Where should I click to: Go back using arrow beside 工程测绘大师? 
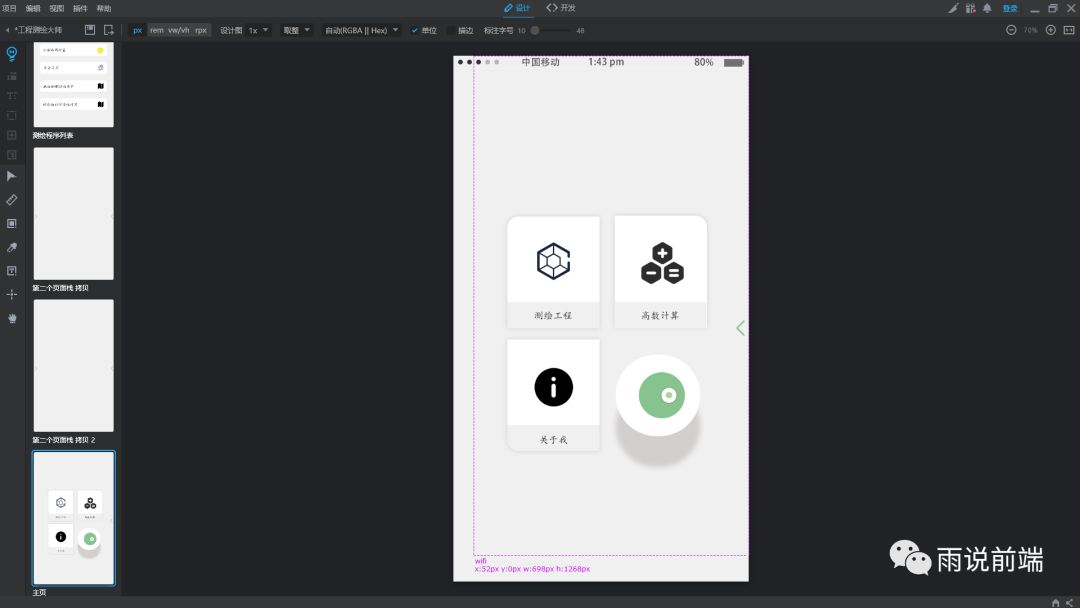point(8,30)
